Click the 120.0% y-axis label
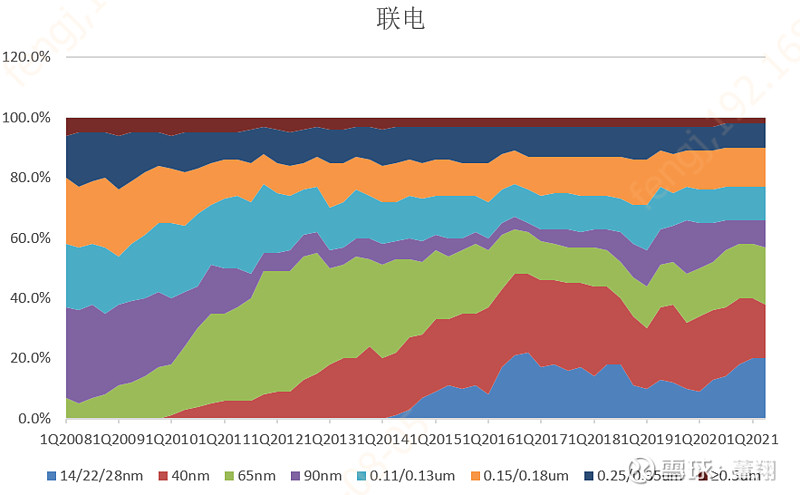 click(x=27, y=57)
